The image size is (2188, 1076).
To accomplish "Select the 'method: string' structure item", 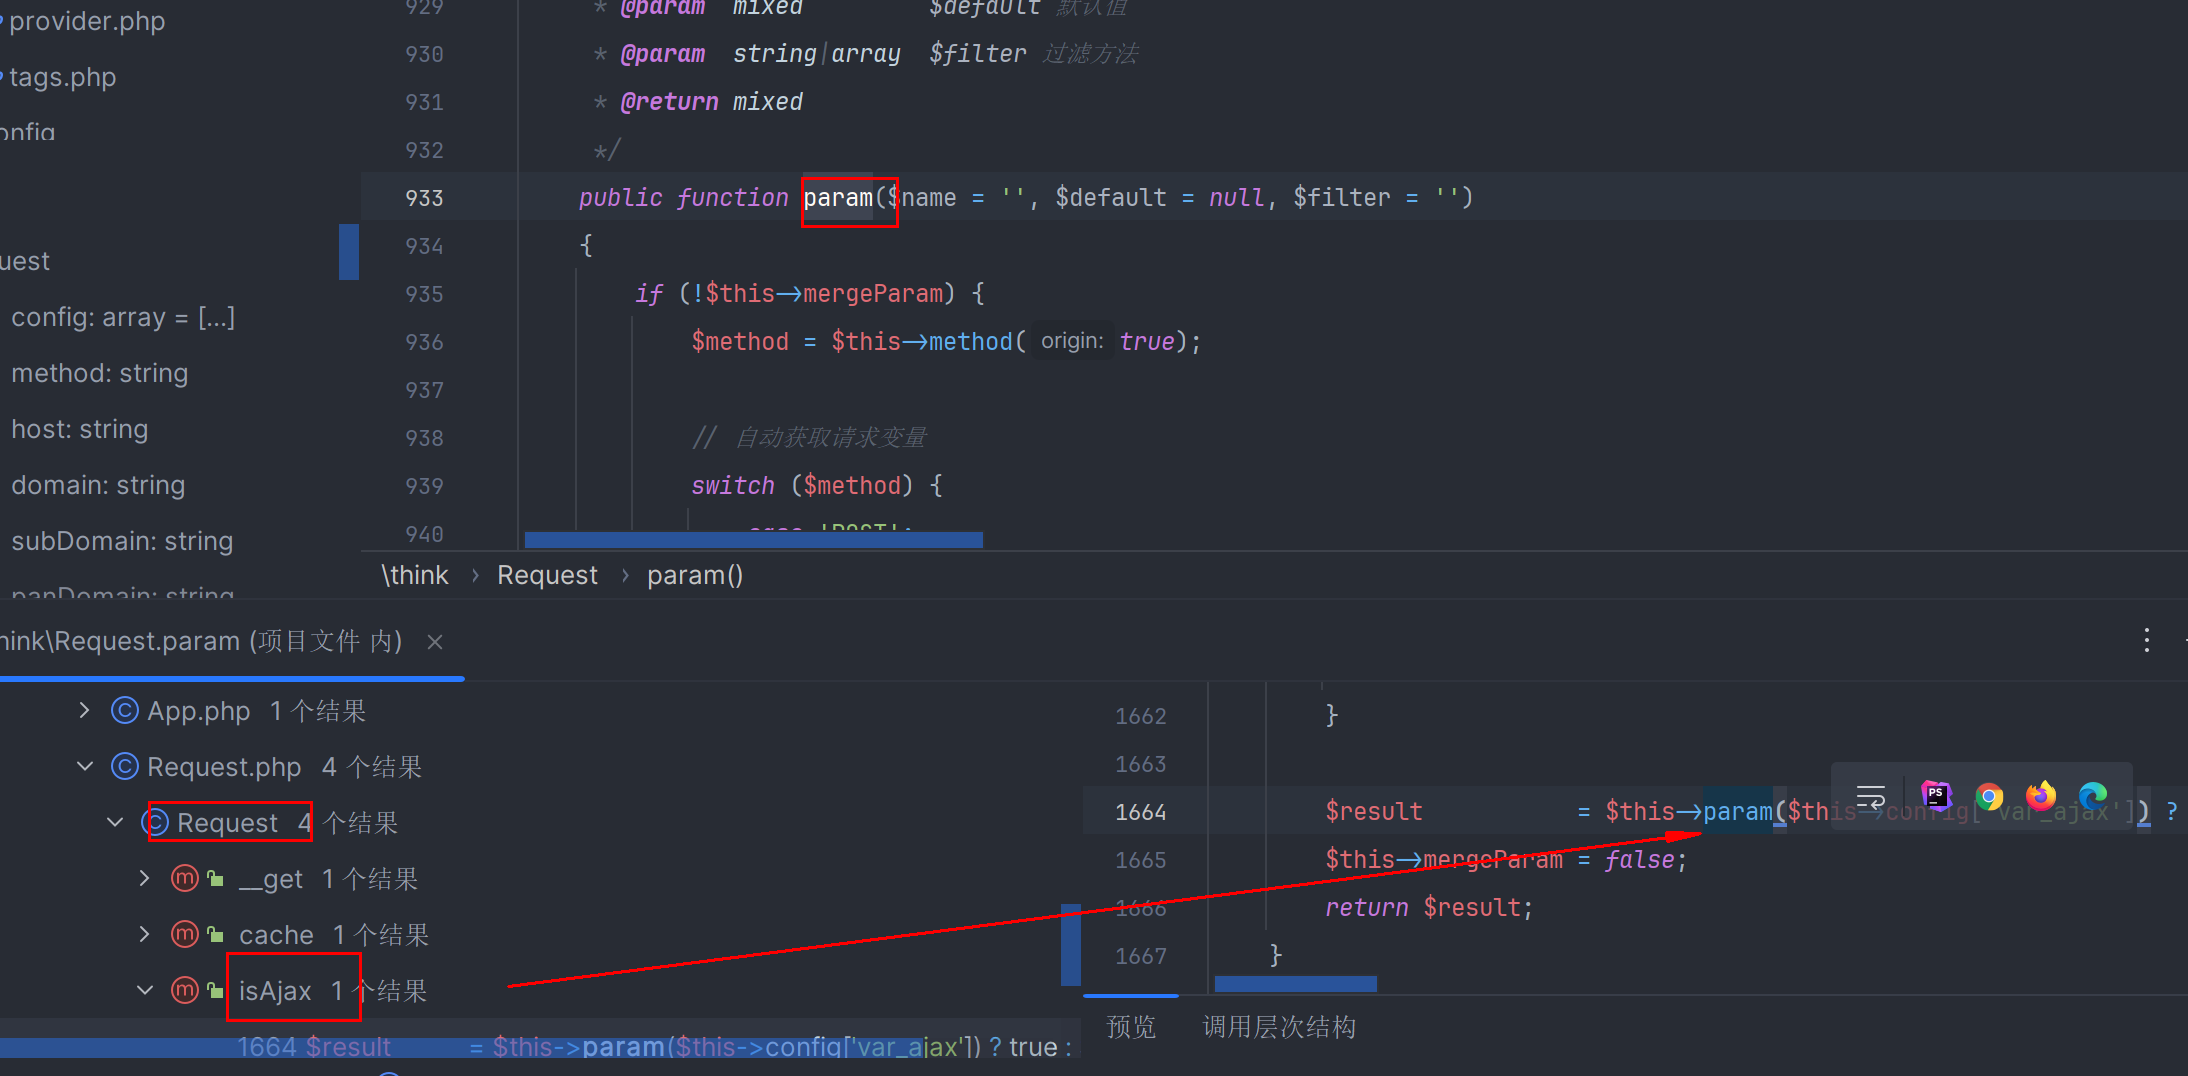I will pyautogui.click(x=100, y=373).
